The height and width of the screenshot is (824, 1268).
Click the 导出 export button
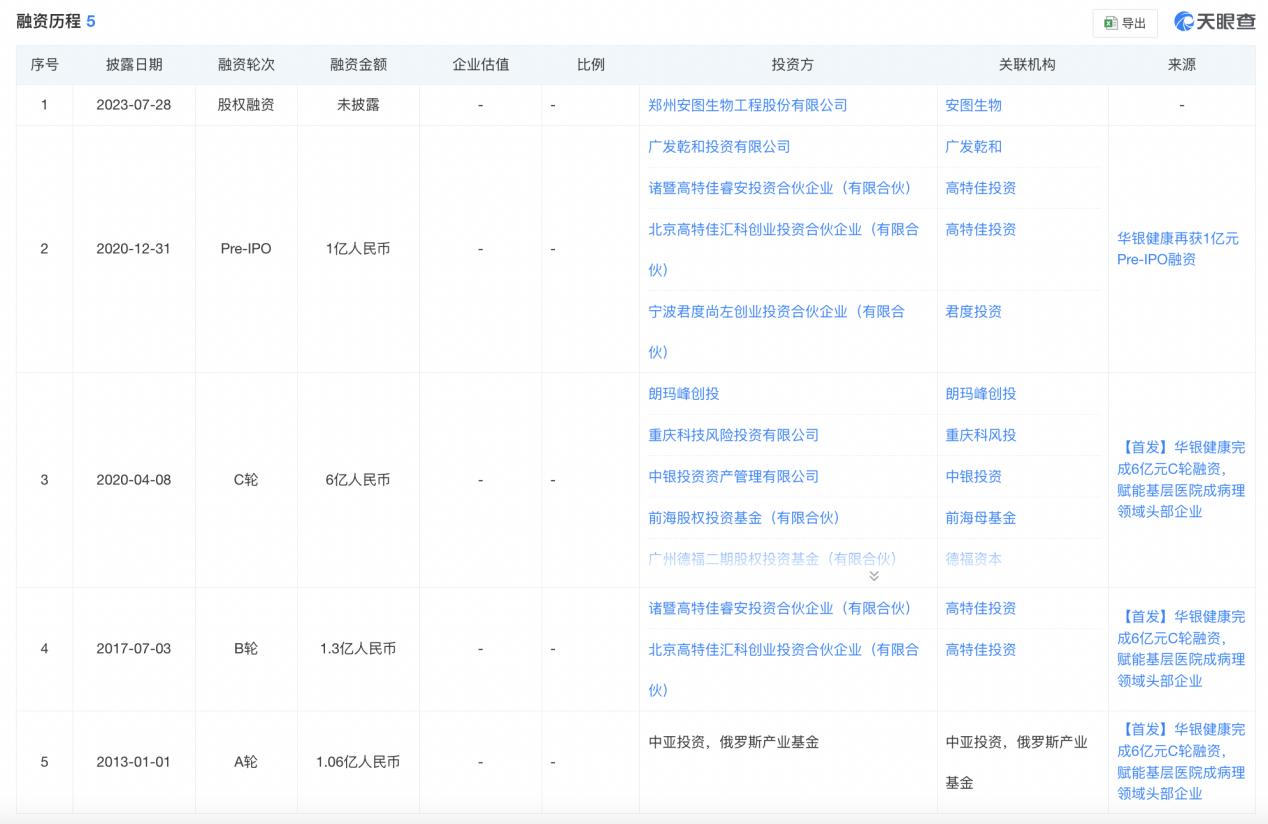1125,23
